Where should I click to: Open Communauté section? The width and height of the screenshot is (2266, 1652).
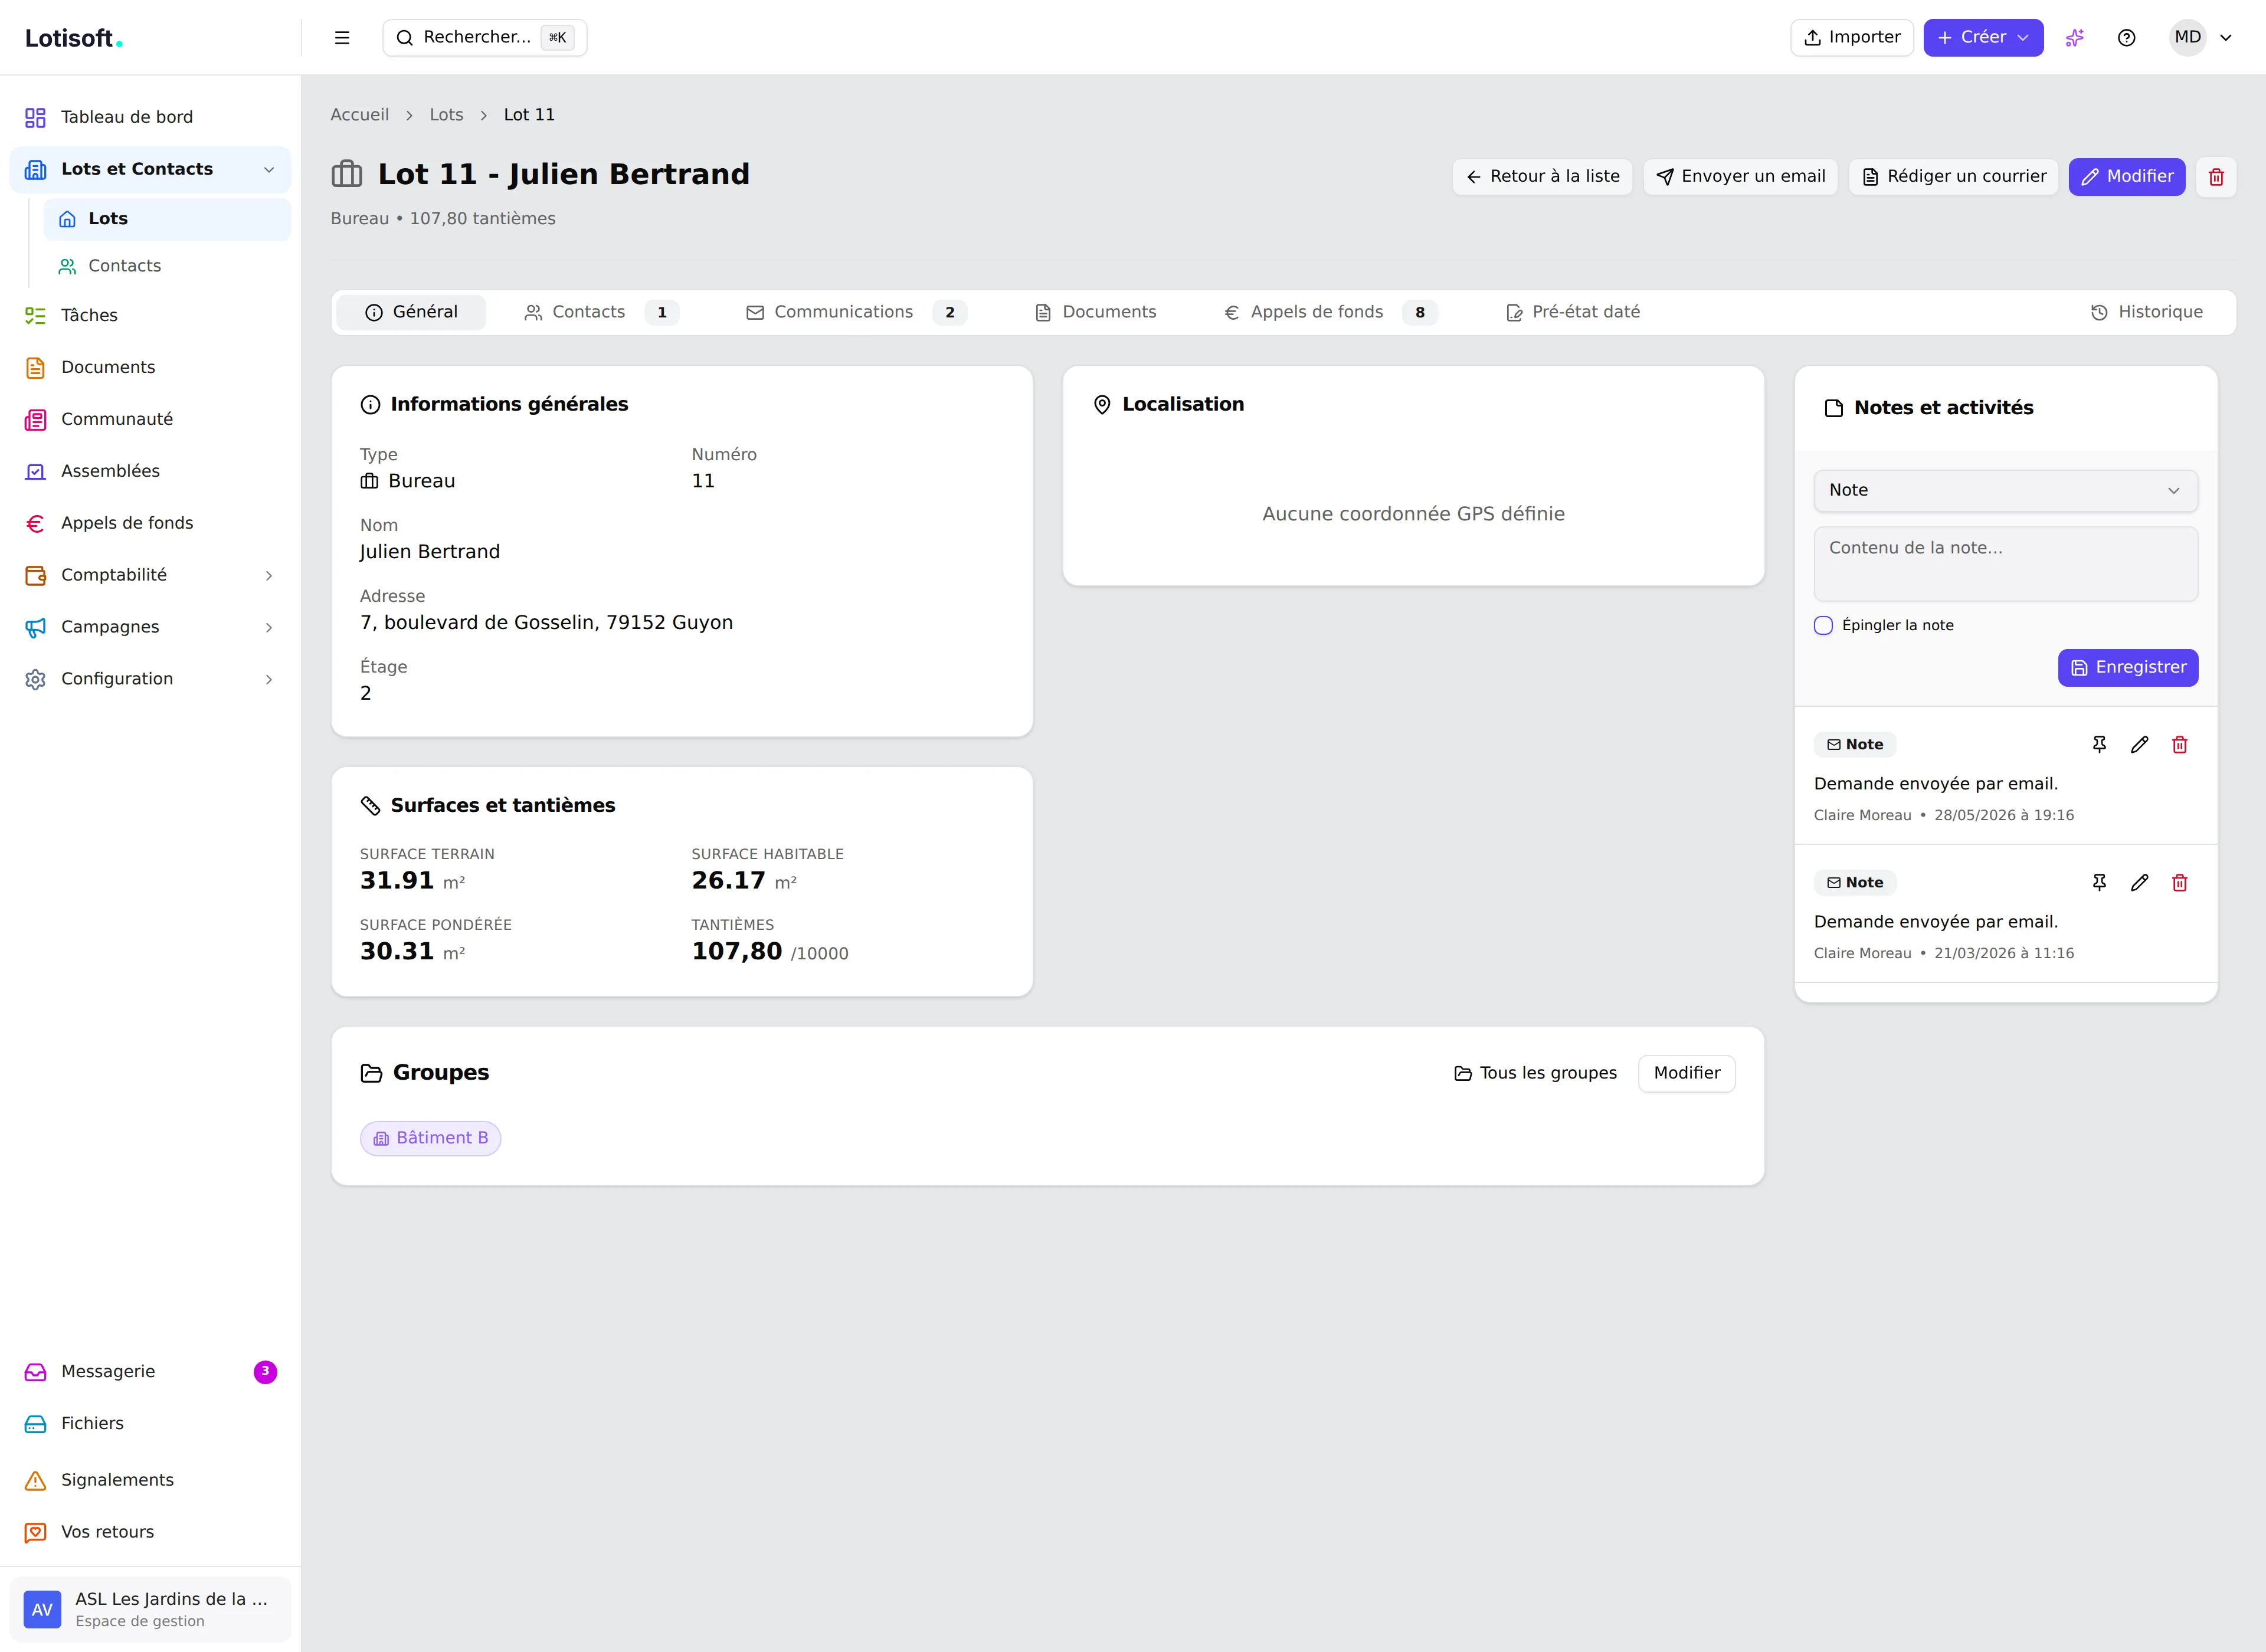pos(150,420)
